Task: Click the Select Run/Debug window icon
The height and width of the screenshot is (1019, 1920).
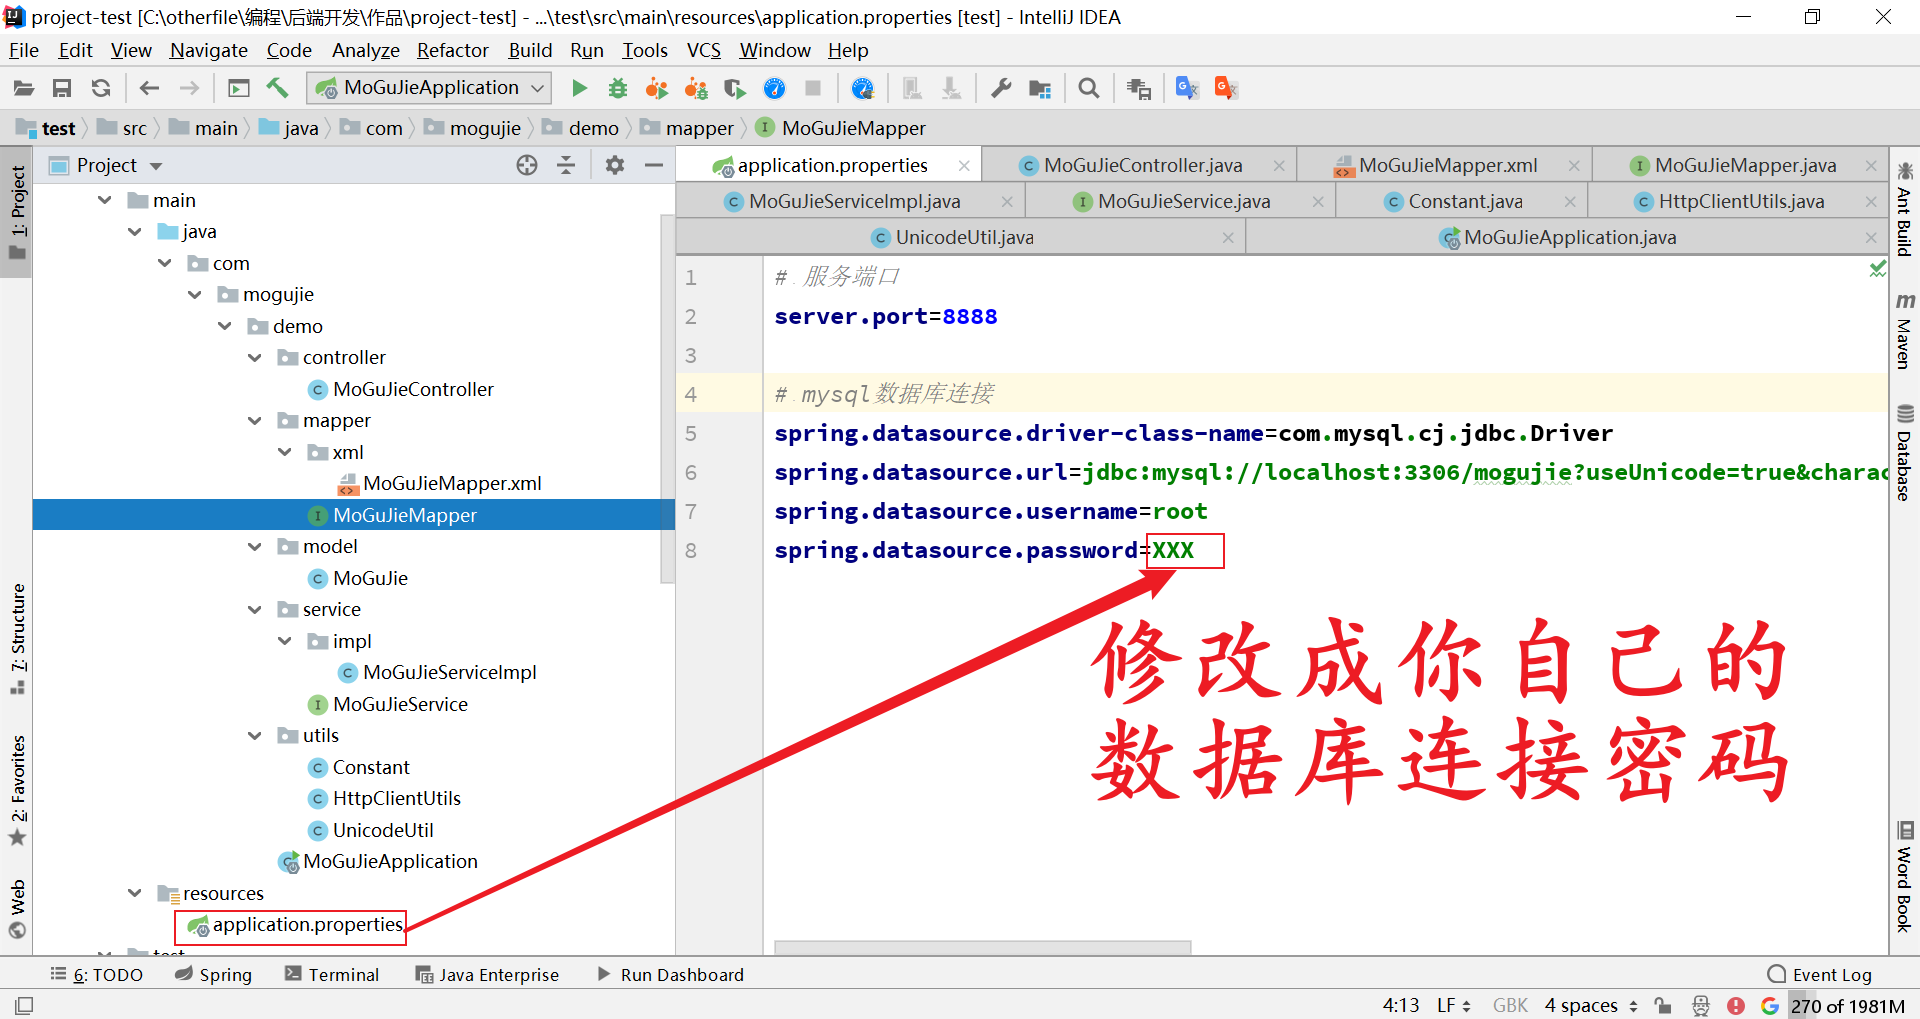Action: (x=239, y=88)
